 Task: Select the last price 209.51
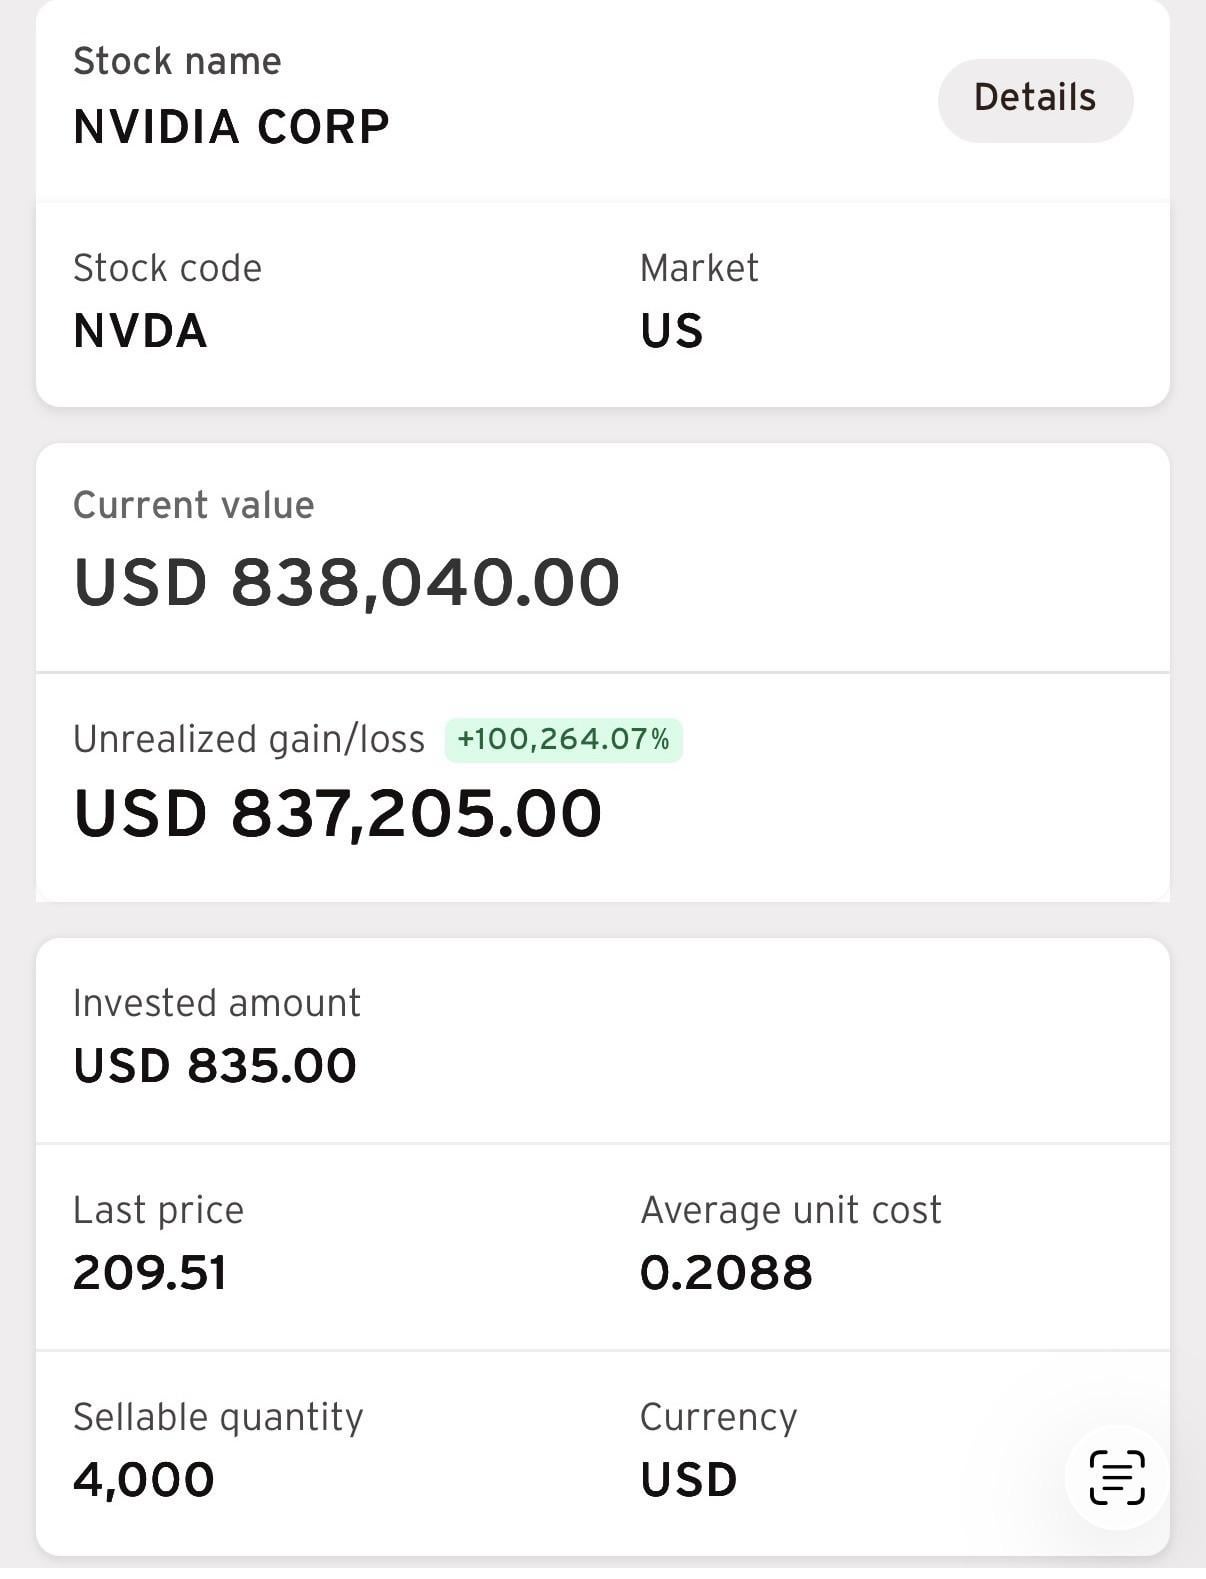[150, 1273]
